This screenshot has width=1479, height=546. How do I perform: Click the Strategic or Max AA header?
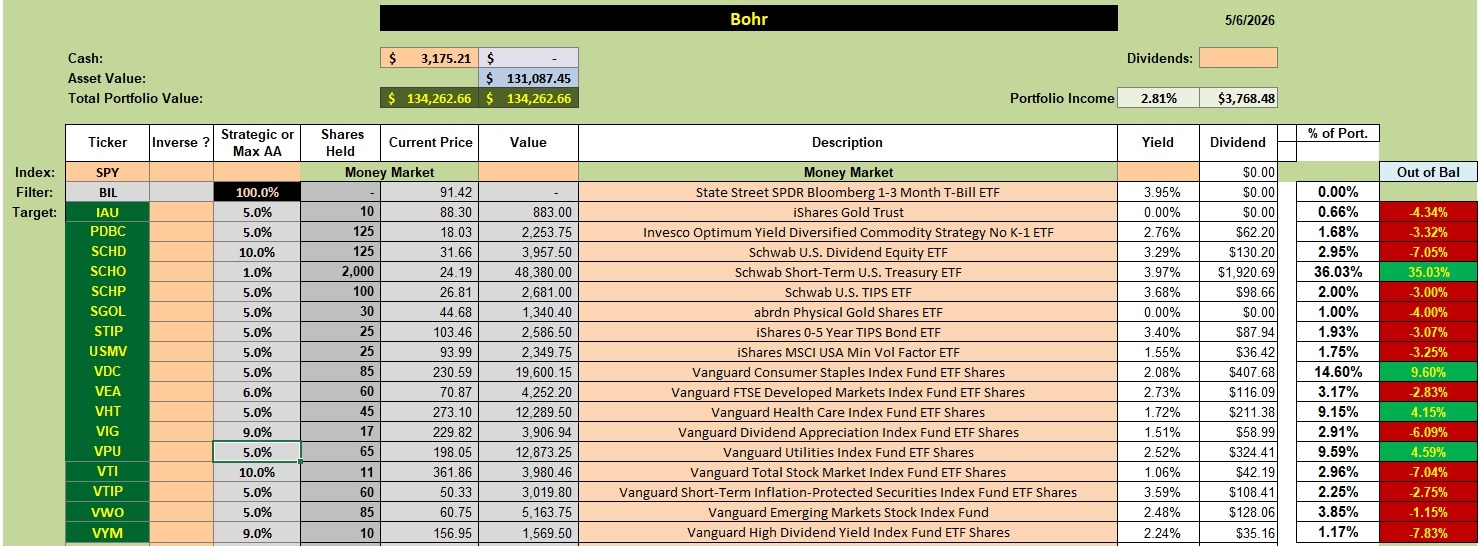258,143
